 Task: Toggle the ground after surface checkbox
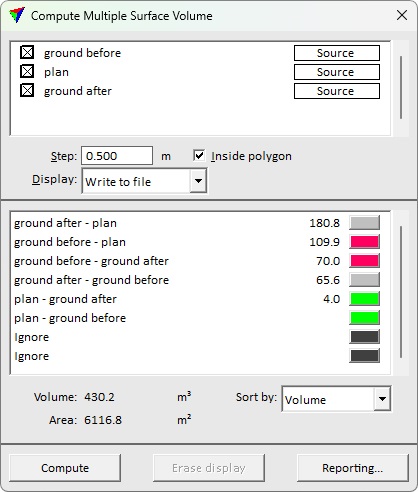[x=27, y=91]
